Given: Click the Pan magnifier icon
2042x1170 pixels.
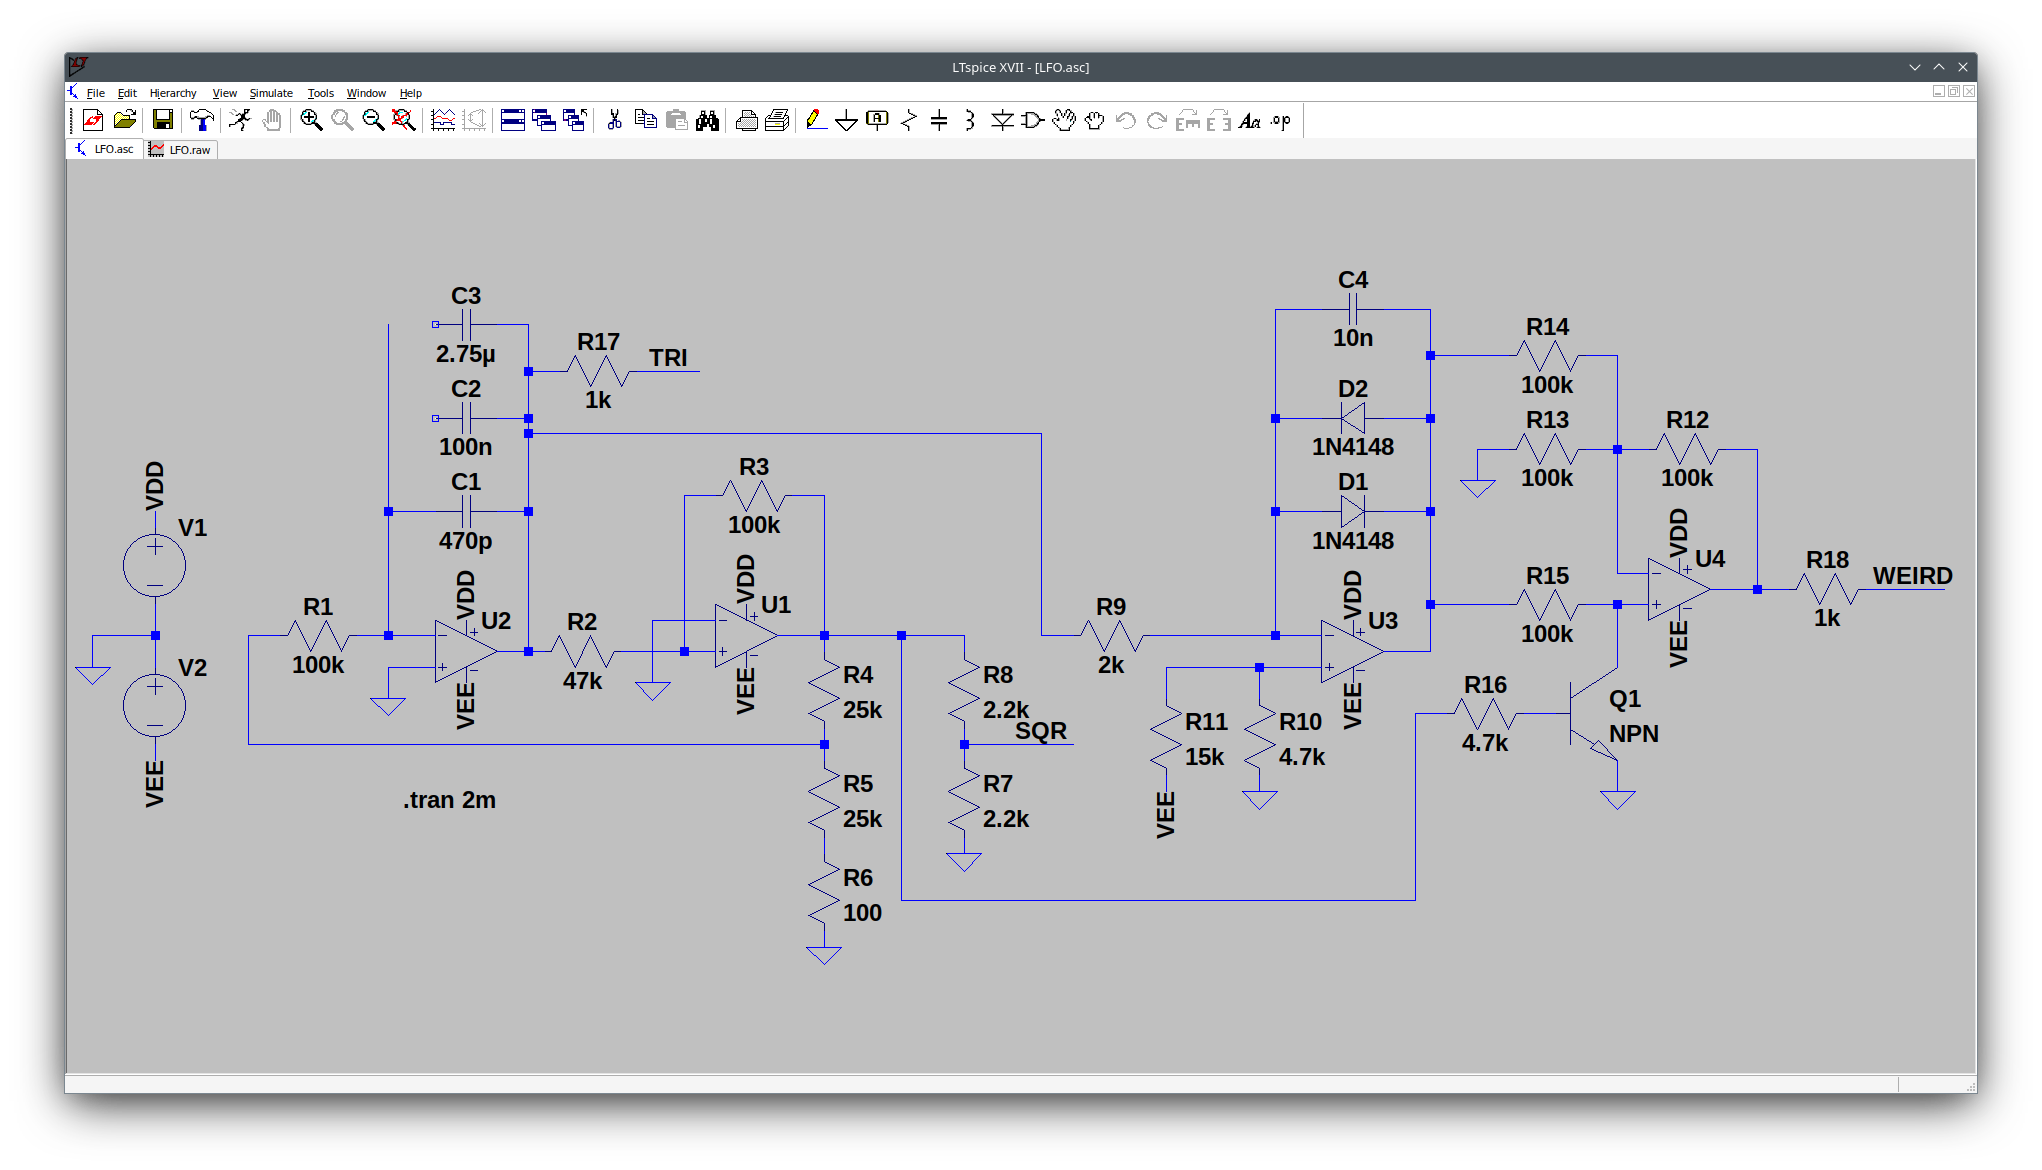Looking at the screenshot, I should (342, 121).
